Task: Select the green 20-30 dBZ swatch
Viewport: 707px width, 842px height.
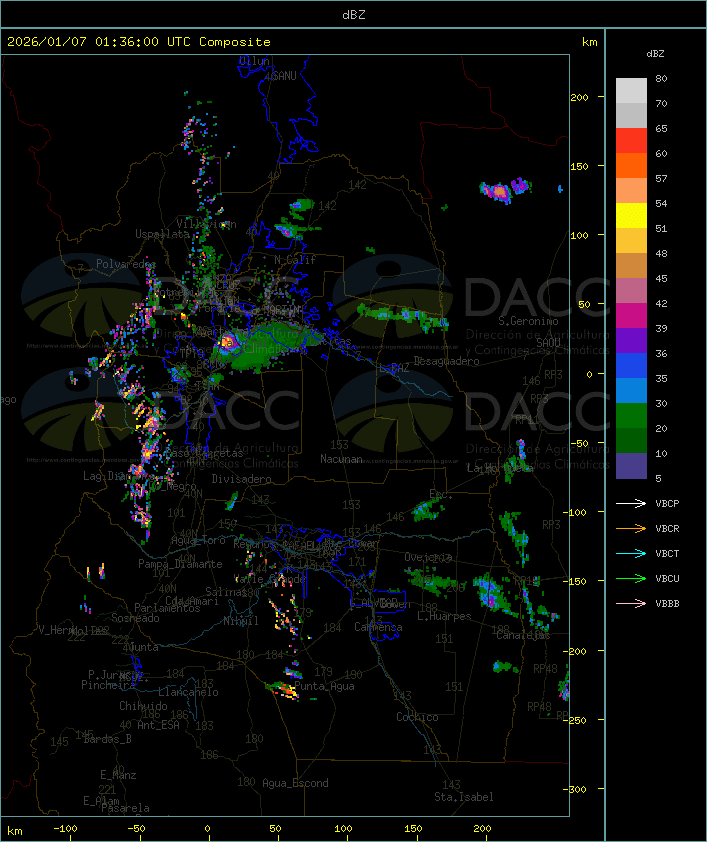Action: point(631,415)
